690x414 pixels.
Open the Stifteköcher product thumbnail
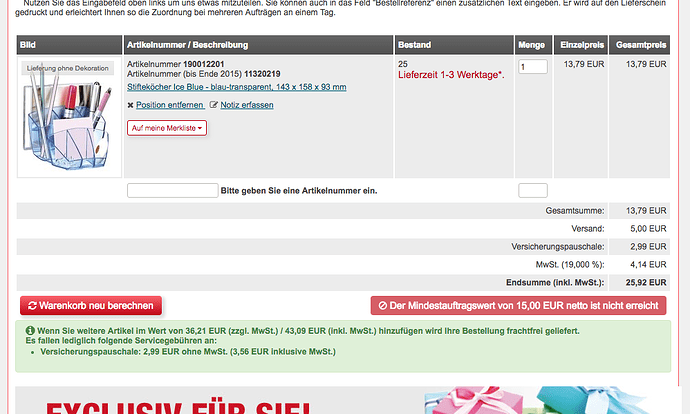pyautogui.click(x=67, y=117)
